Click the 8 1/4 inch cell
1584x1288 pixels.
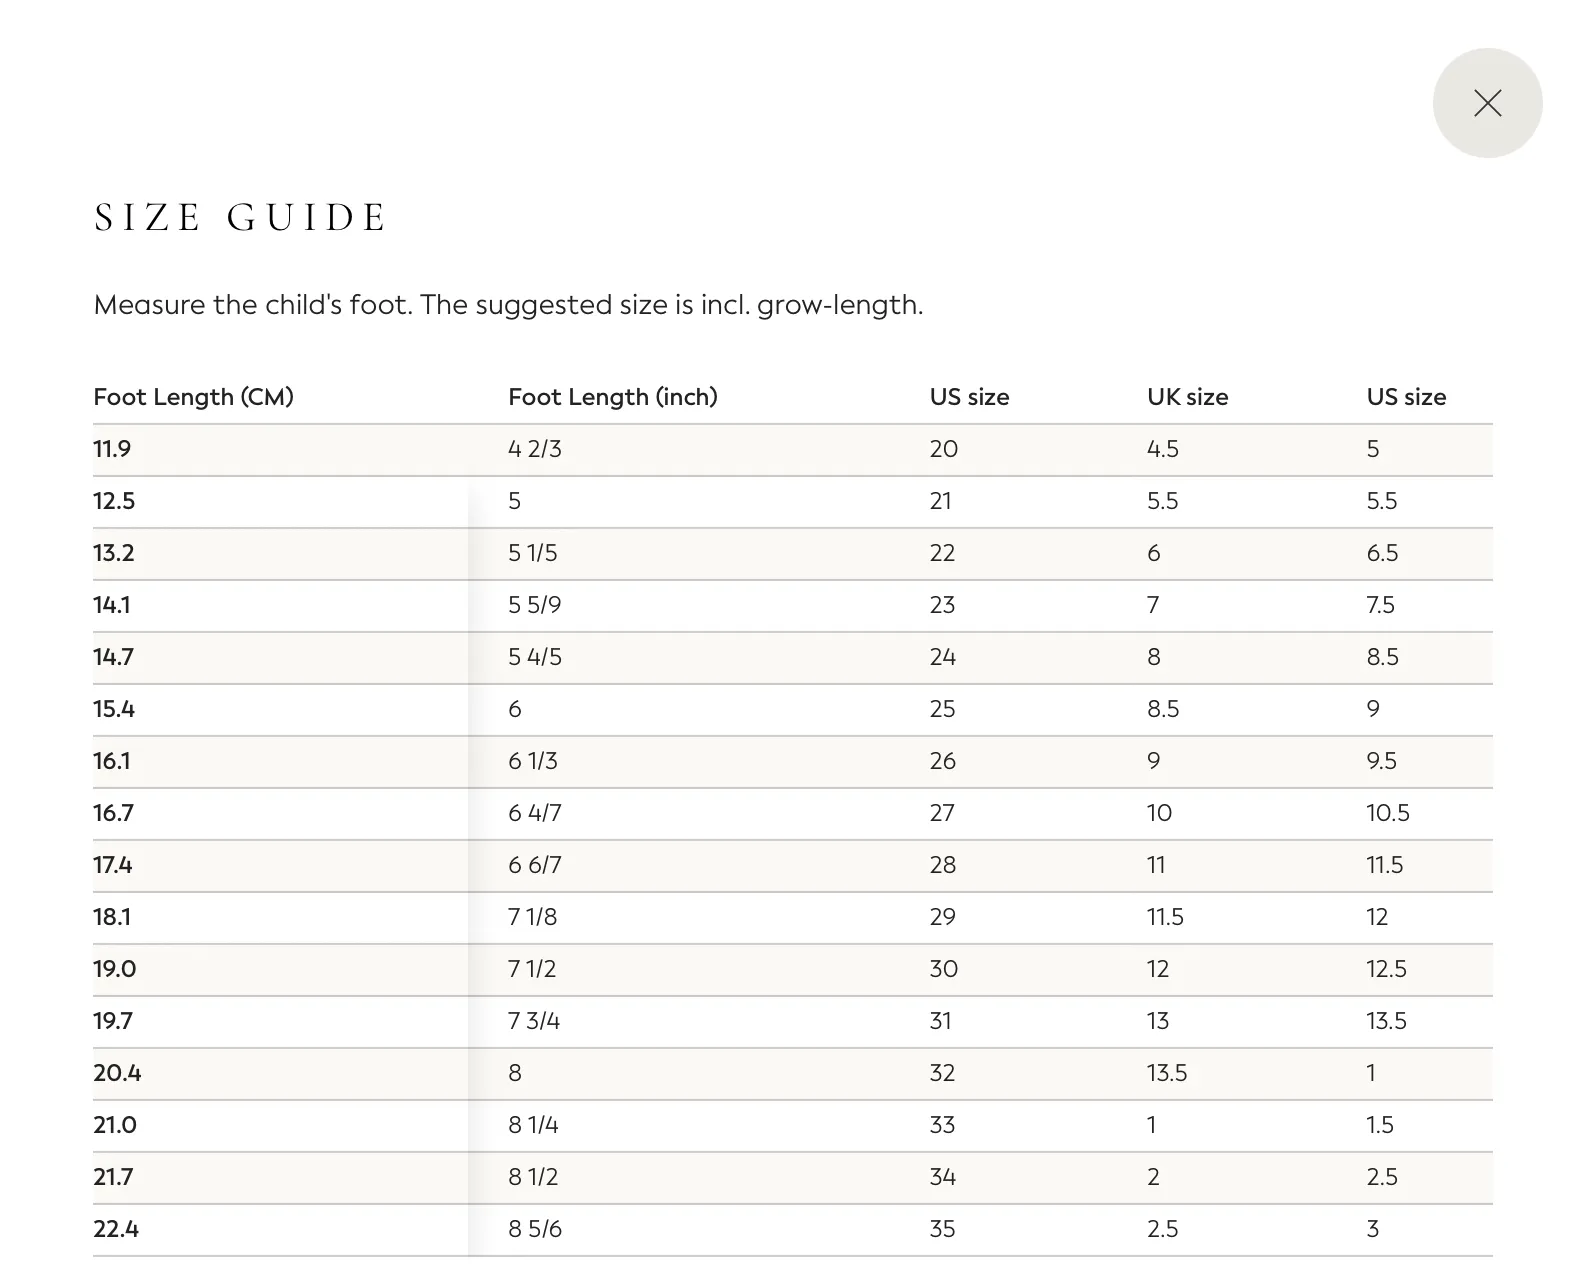(533, 1125)
